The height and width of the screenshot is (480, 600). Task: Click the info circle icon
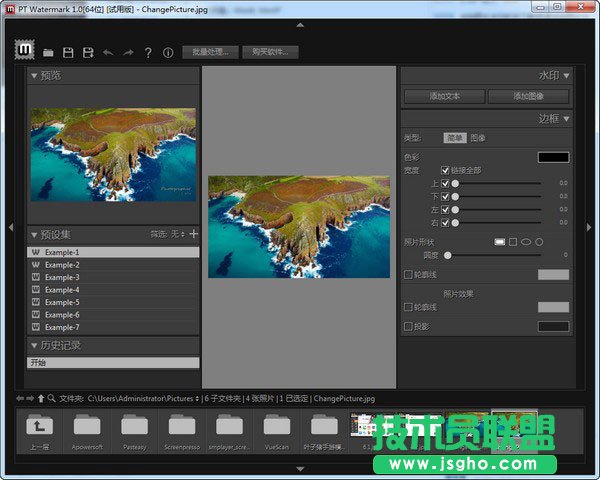point(168,52)
